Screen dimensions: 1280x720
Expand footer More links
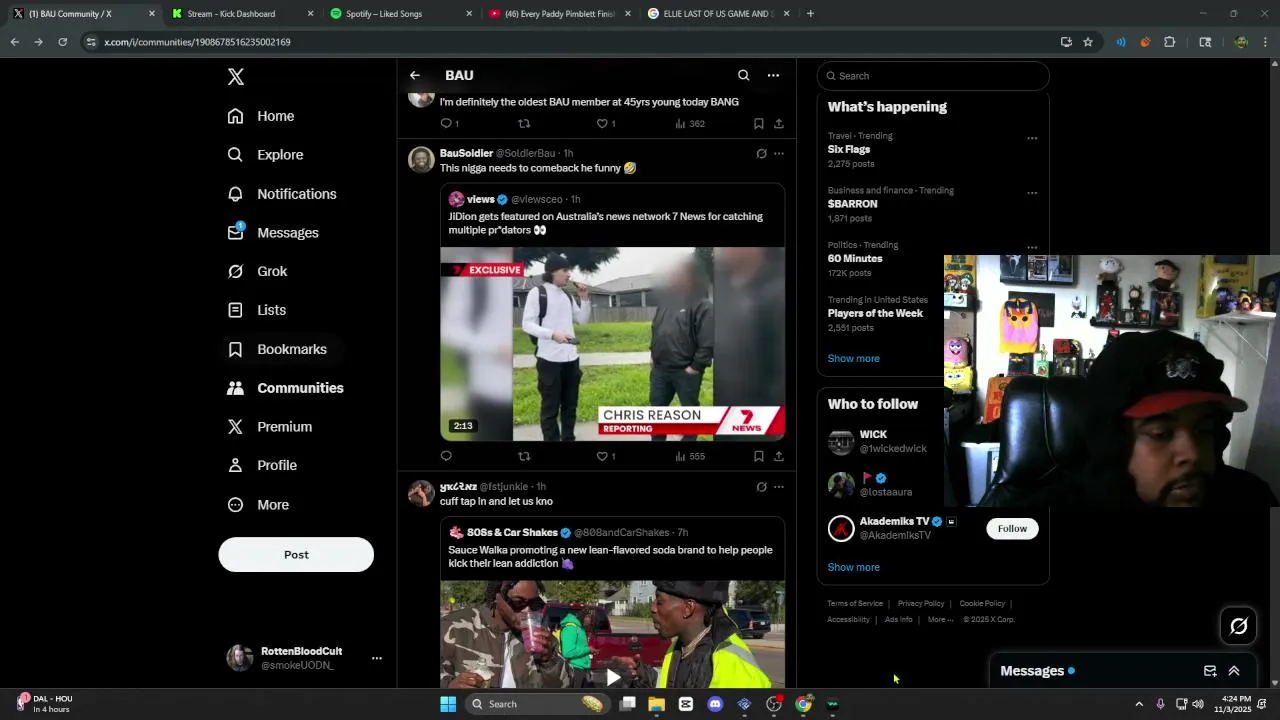click(938, 620)
